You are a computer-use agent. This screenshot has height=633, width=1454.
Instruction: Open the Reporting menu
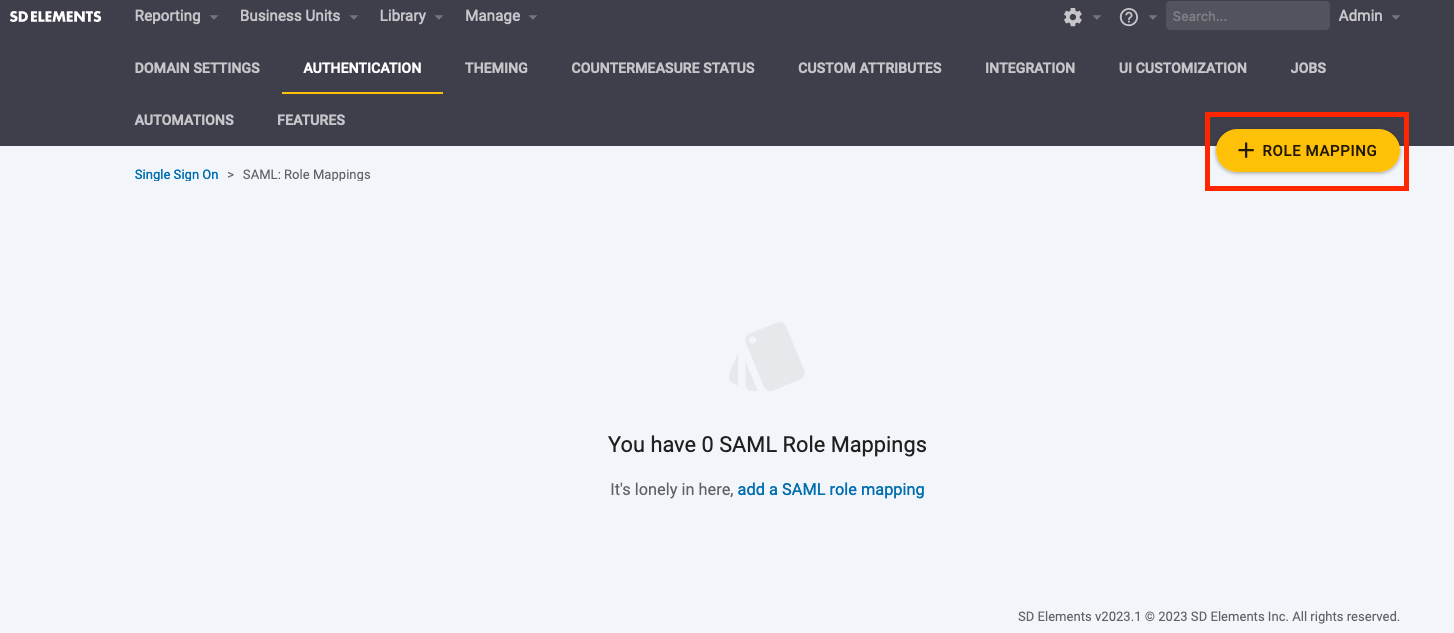click(168, 16)
